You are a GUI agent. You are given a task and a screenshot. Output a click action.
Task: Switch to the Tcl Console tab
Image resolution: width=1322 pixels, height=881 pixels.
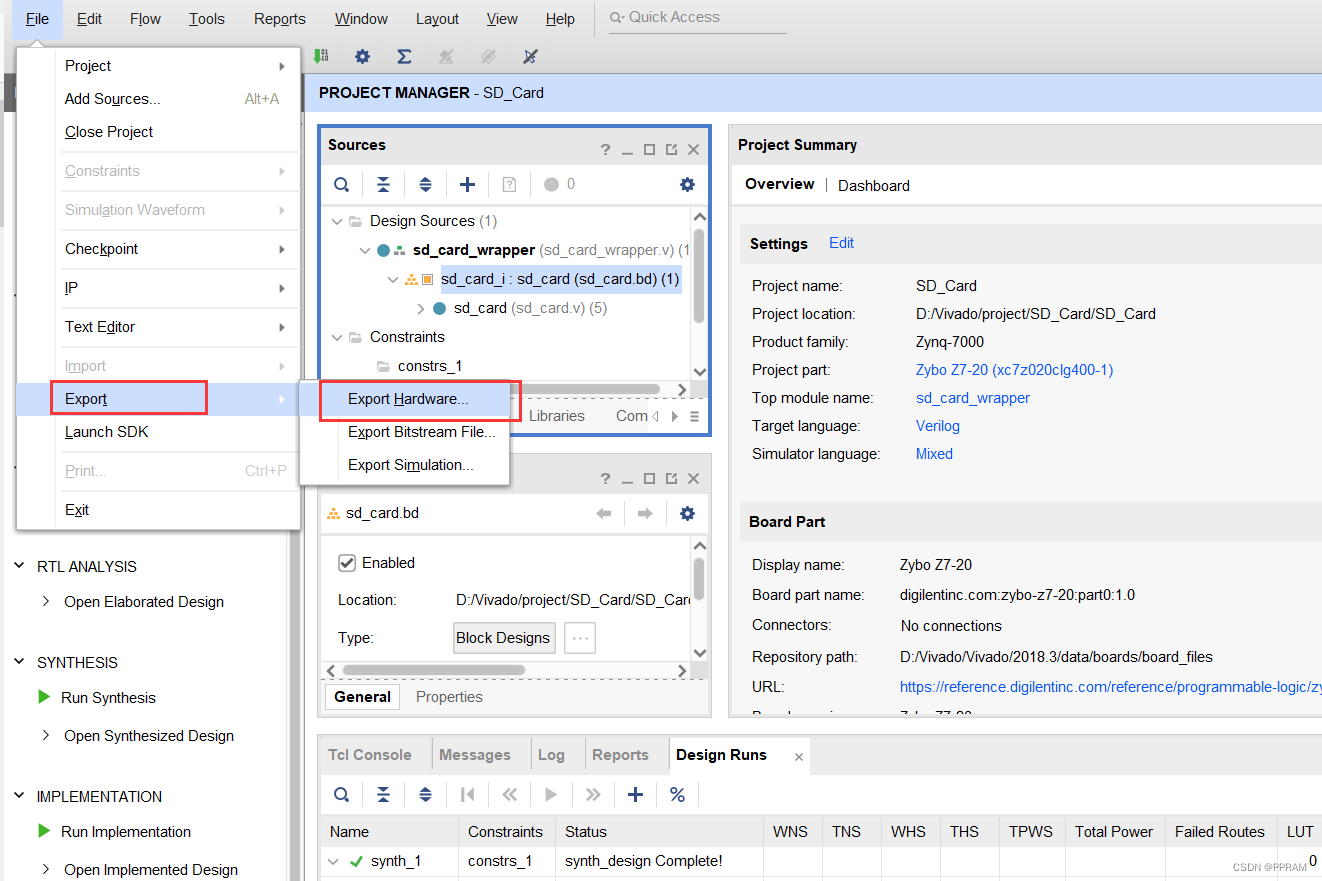370,755
